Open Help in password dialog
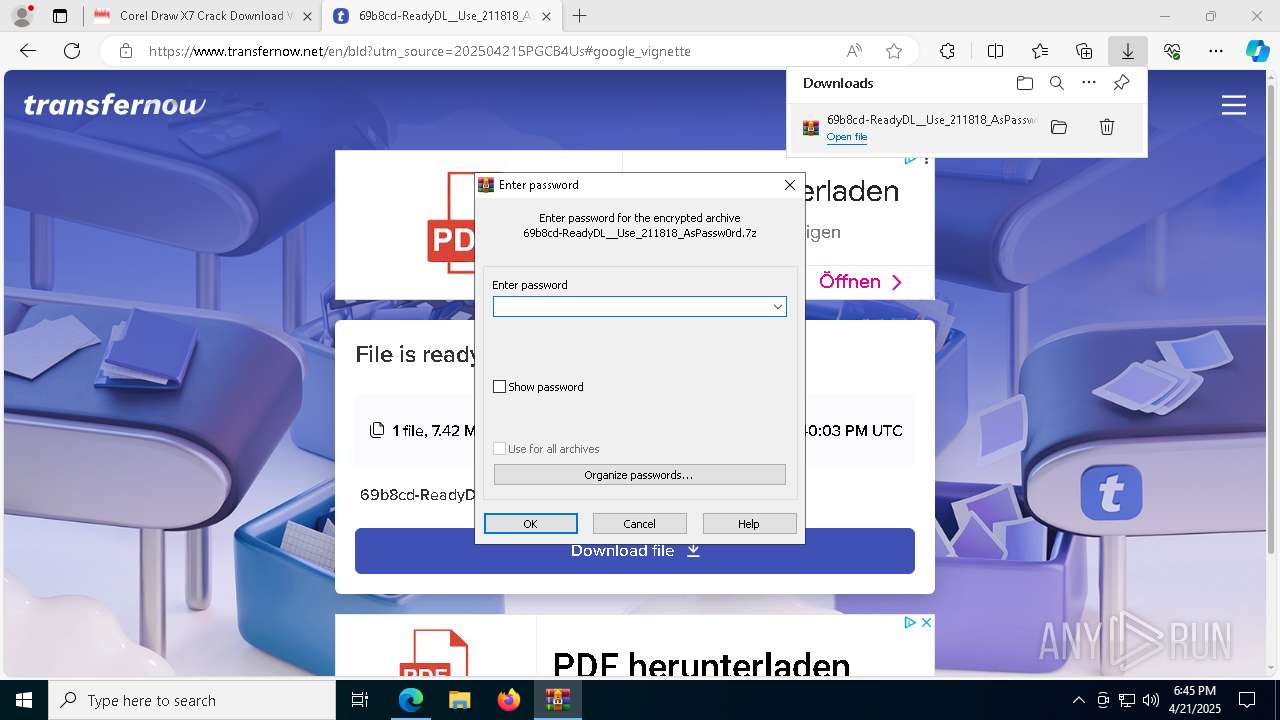The width and height of the screenshot is (1280, 720). 749,524
